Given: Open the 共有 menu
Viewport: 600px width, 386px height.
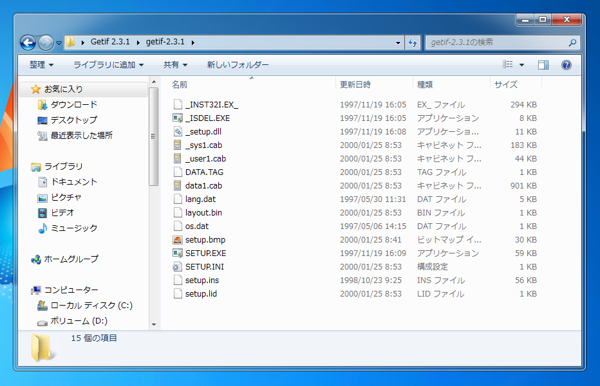Looking at the screenshot, I should [x=175, y=65].
